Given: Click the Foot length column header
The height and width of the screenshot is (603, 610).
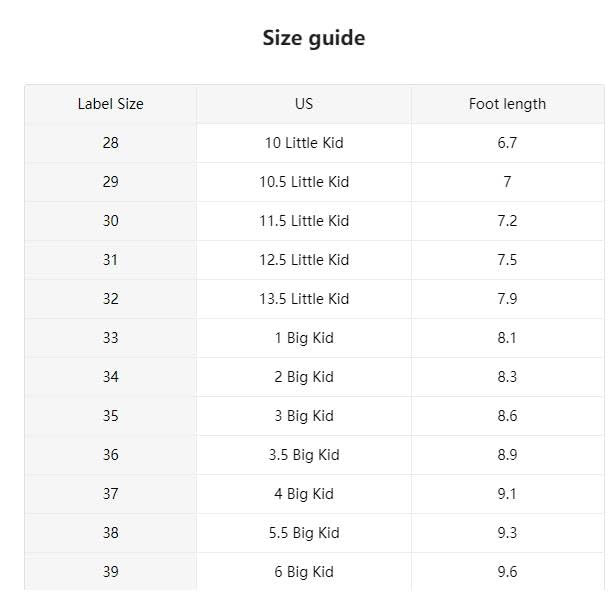Looking at the screenshot, I should pyautogui.click(x=507, y=104).
